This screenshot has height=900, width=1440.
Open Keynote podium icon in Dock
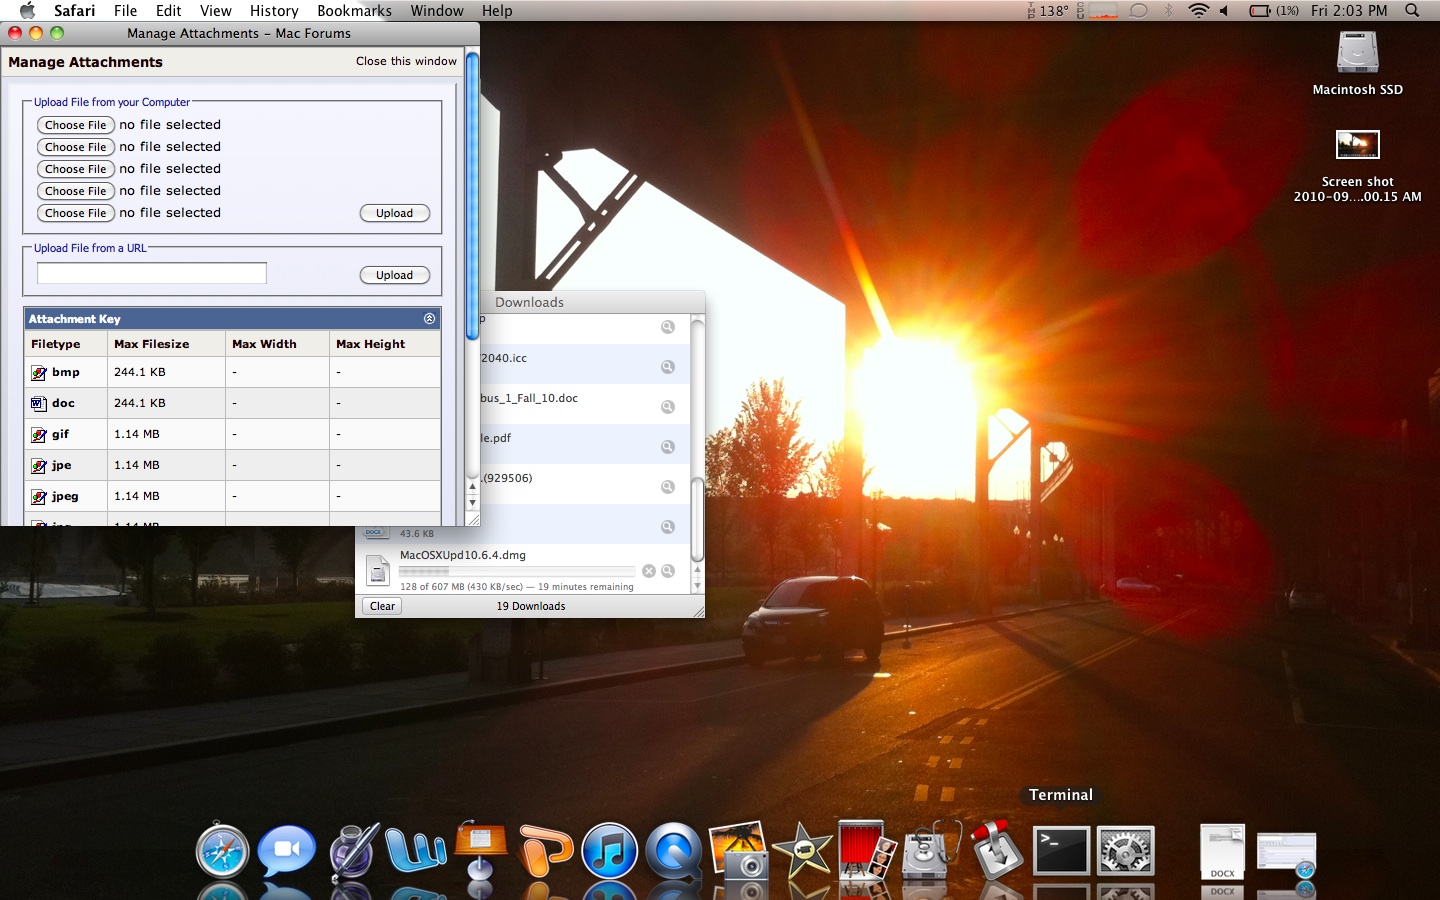coord(480,851)
